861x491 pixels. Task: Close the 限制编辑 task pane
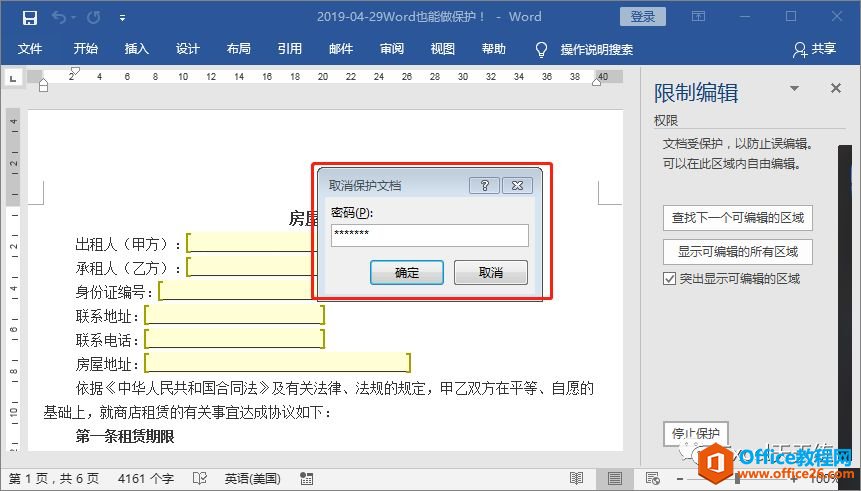click(x=836, y=89)
